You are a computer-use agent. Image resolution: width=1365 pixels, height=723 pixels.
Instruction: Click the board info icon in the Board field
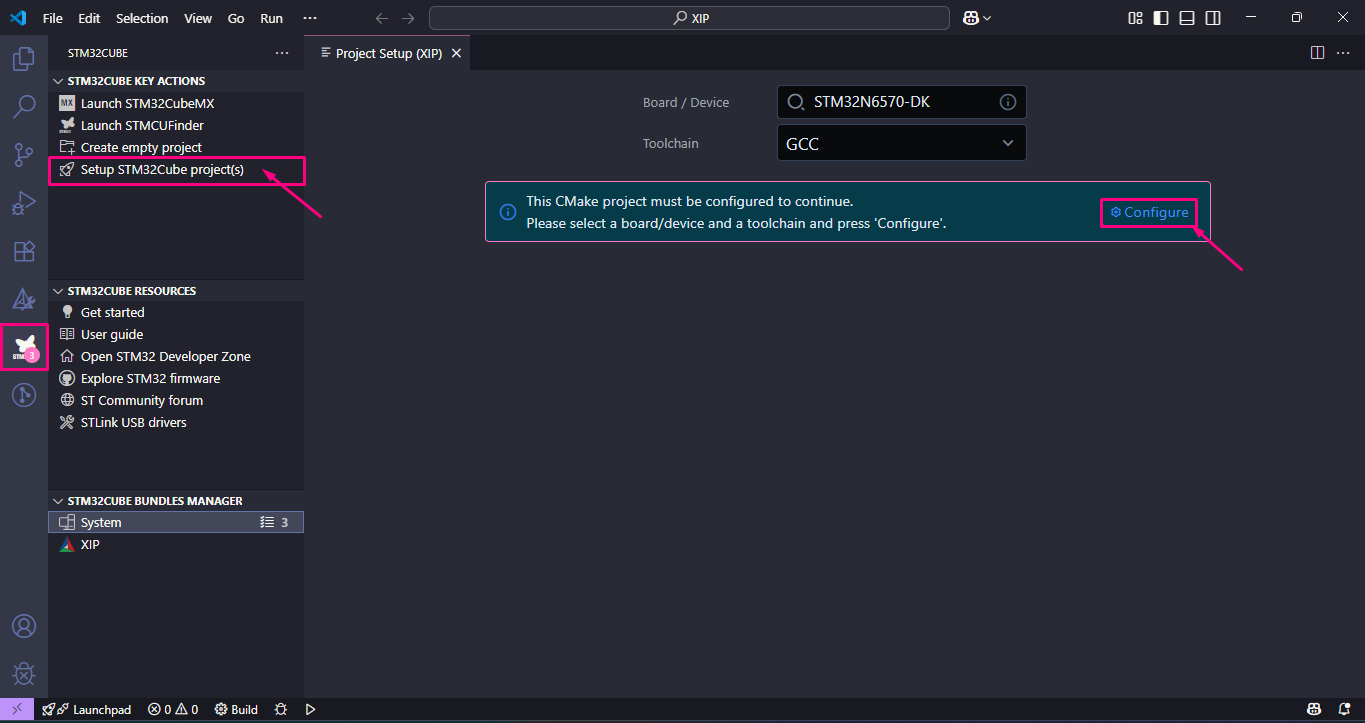click(x=1008, y=102)
